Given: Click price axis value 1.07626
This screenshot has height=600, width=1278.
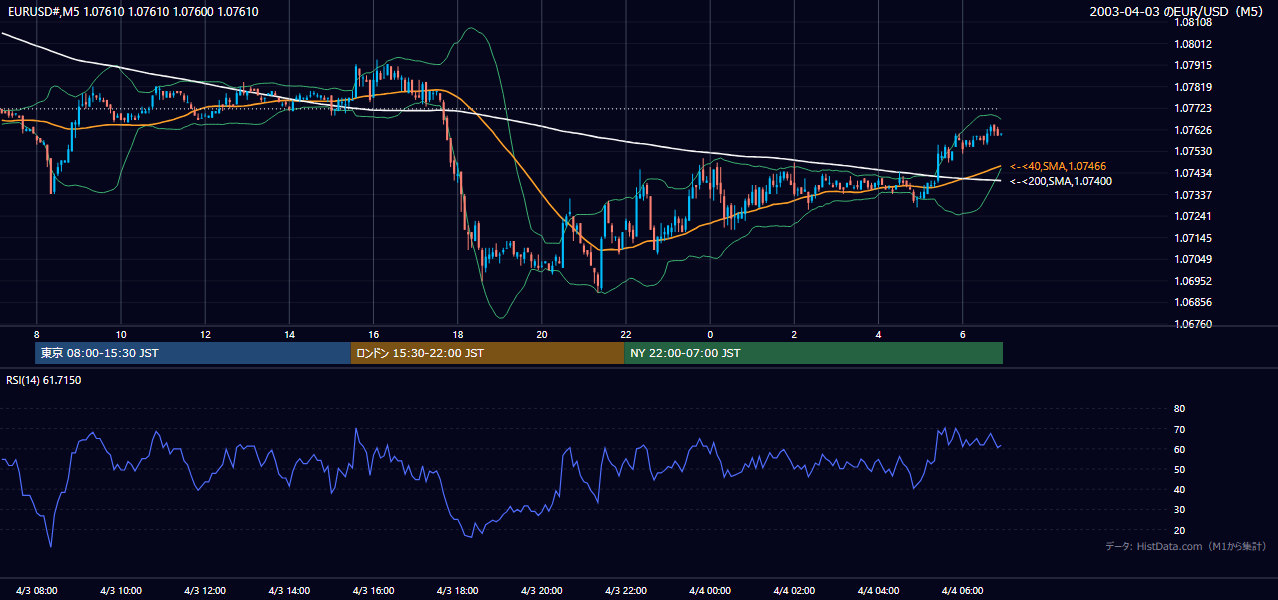Looking at the screenshot, I should (1192, 130).
